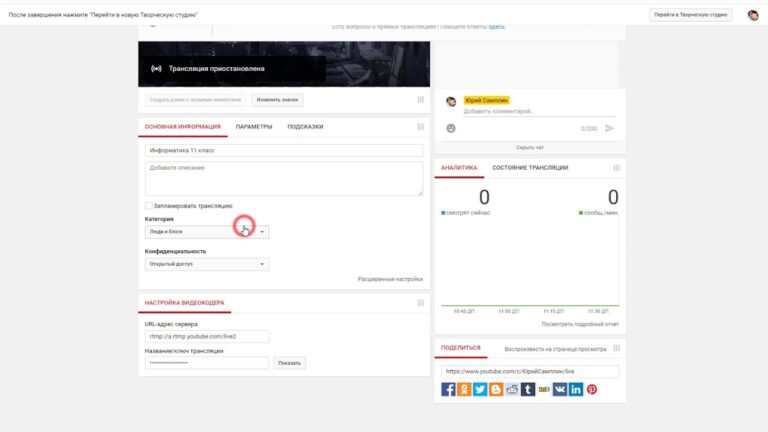768x432 pixels.
Task: Click the Изменить значок button
Action: tap(277, 100)
